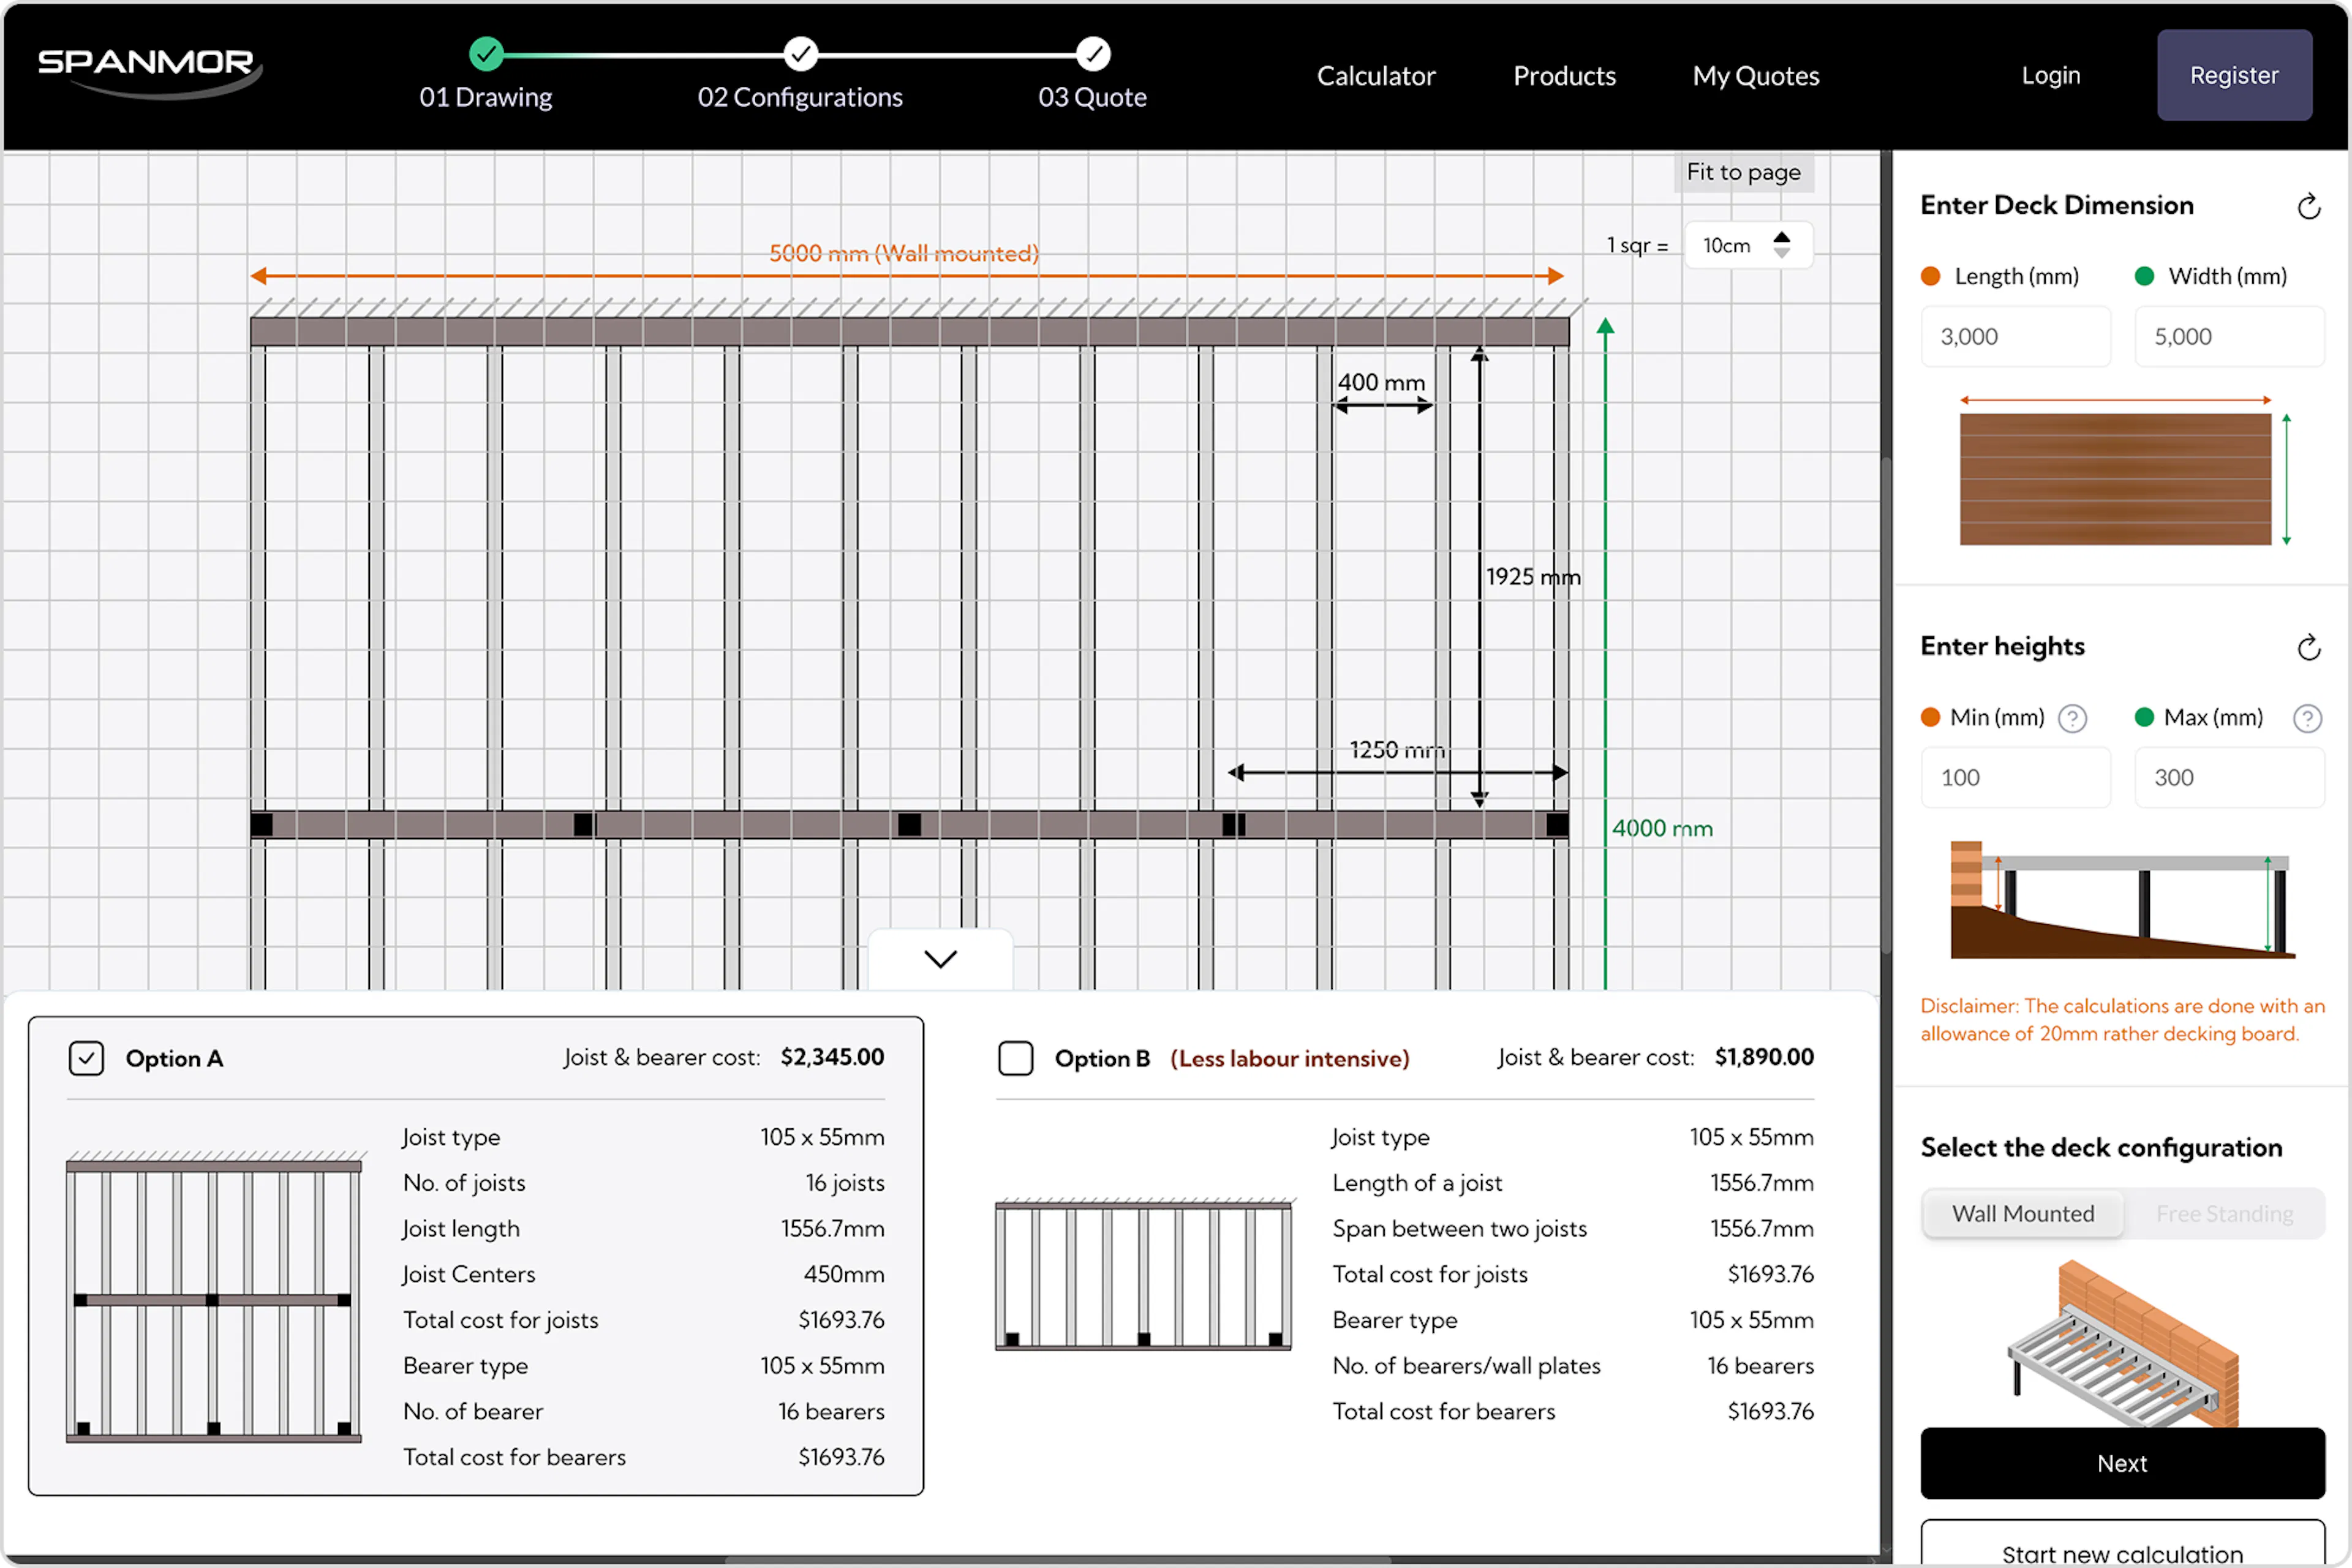Check the Option B checkbox
2352x1568 pixels.
(x=1015, y=1058)
